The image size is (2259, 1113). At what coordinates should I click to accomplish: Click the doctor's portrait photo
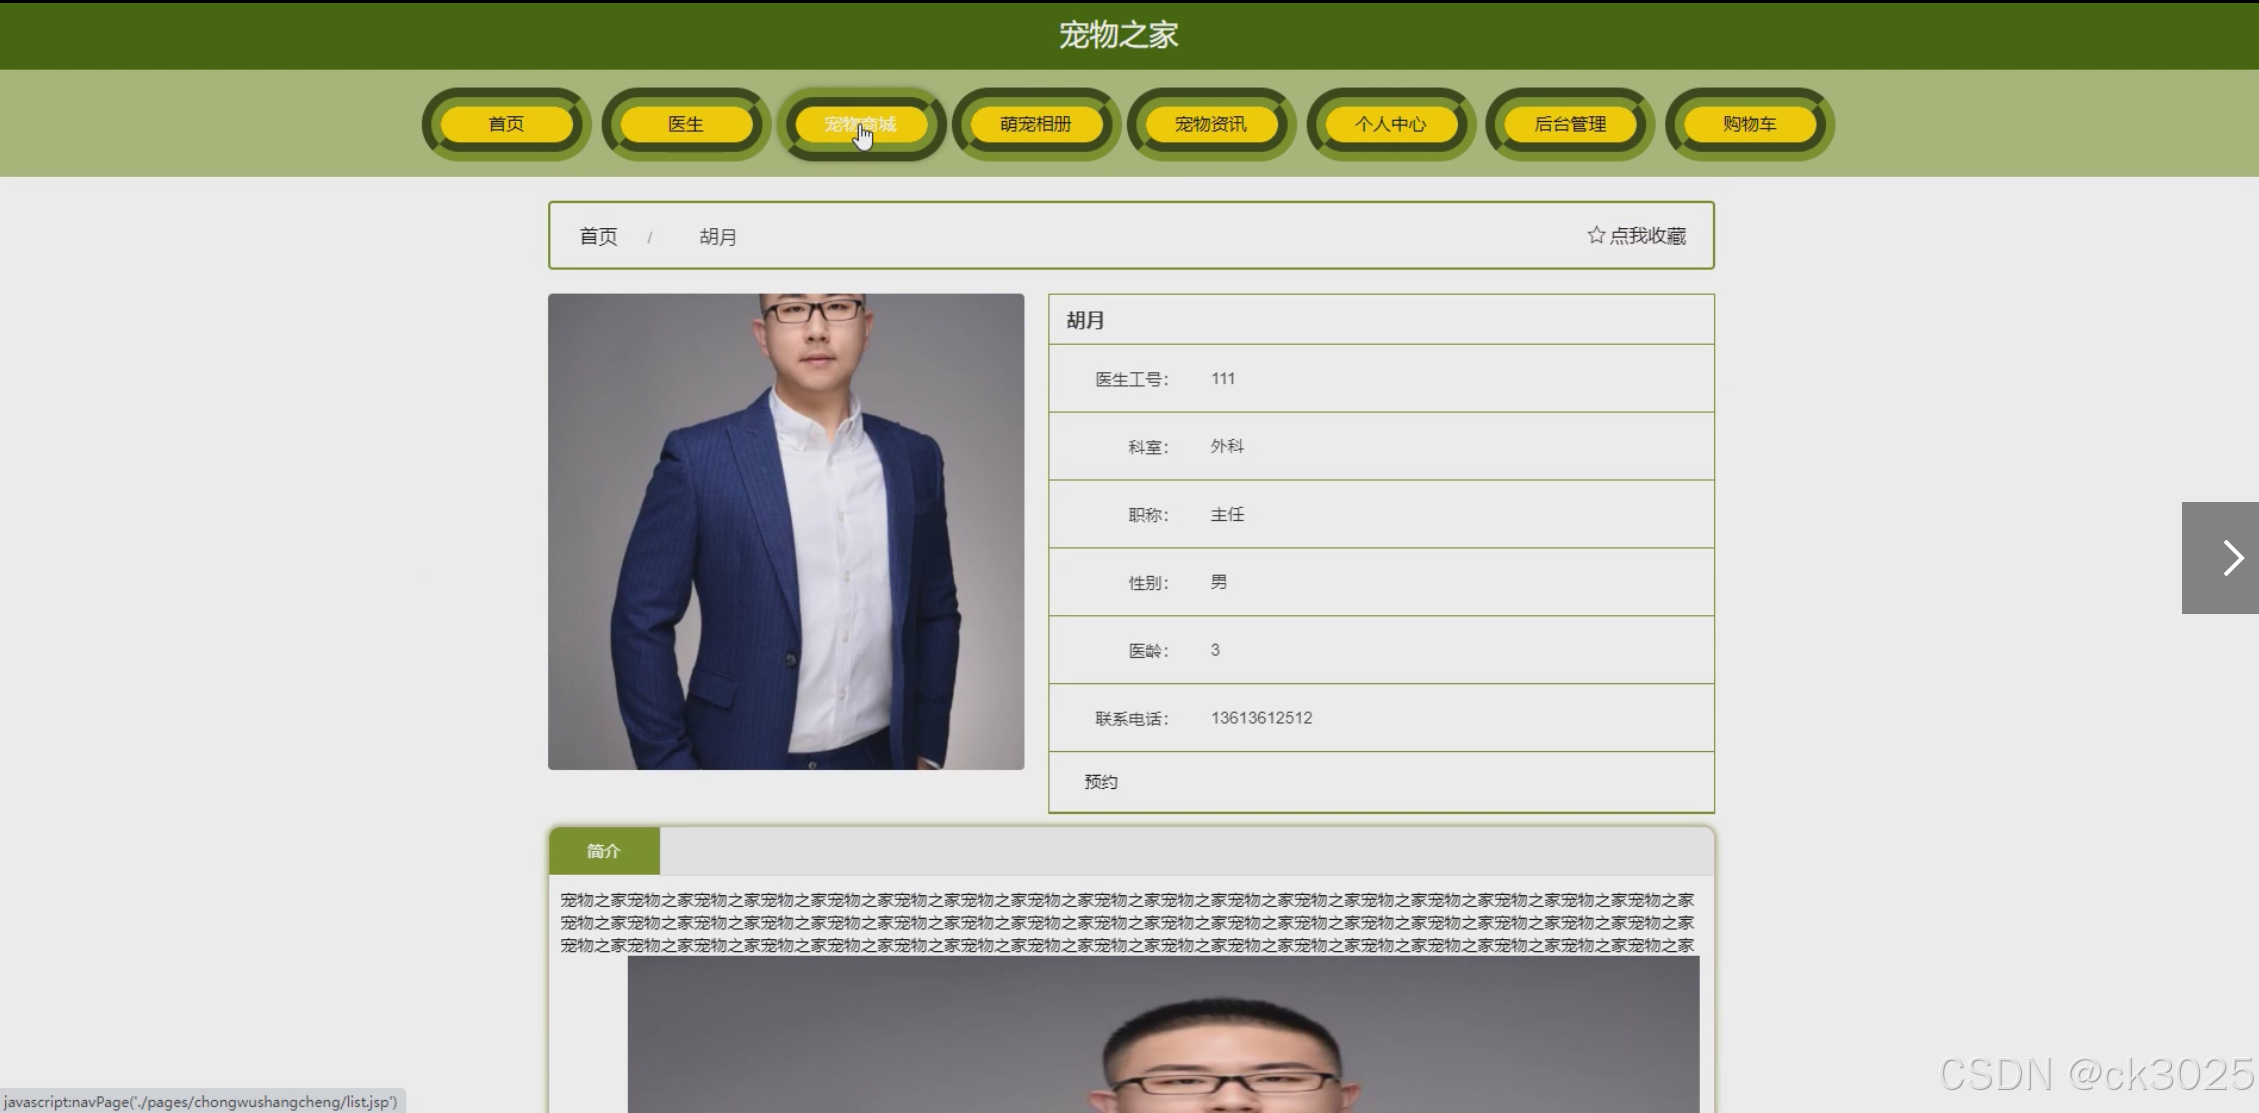(786, 531)
